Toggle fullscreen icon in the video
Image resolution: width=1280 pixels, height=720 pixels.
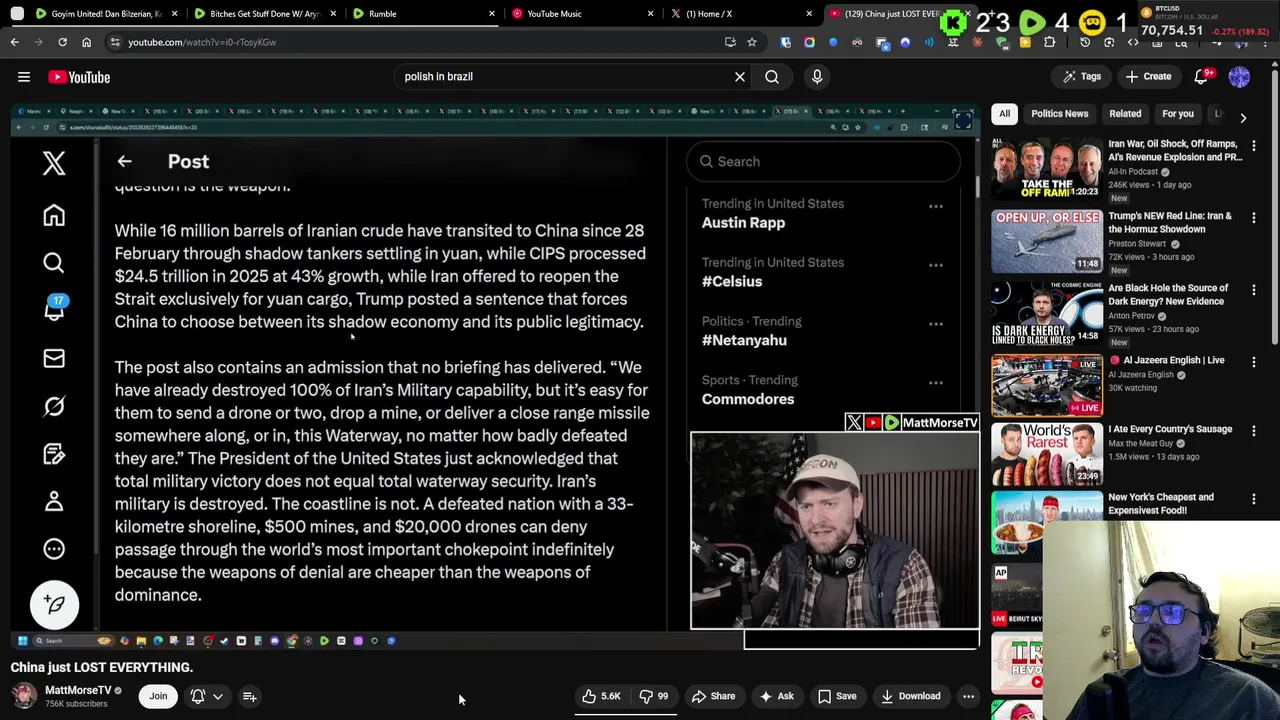pos(963,121)
